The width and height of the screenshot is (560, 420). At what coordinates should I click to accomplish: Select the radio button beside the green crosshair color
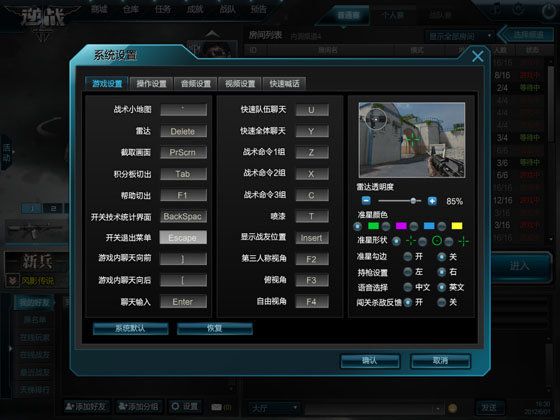[x=358, y=226]
